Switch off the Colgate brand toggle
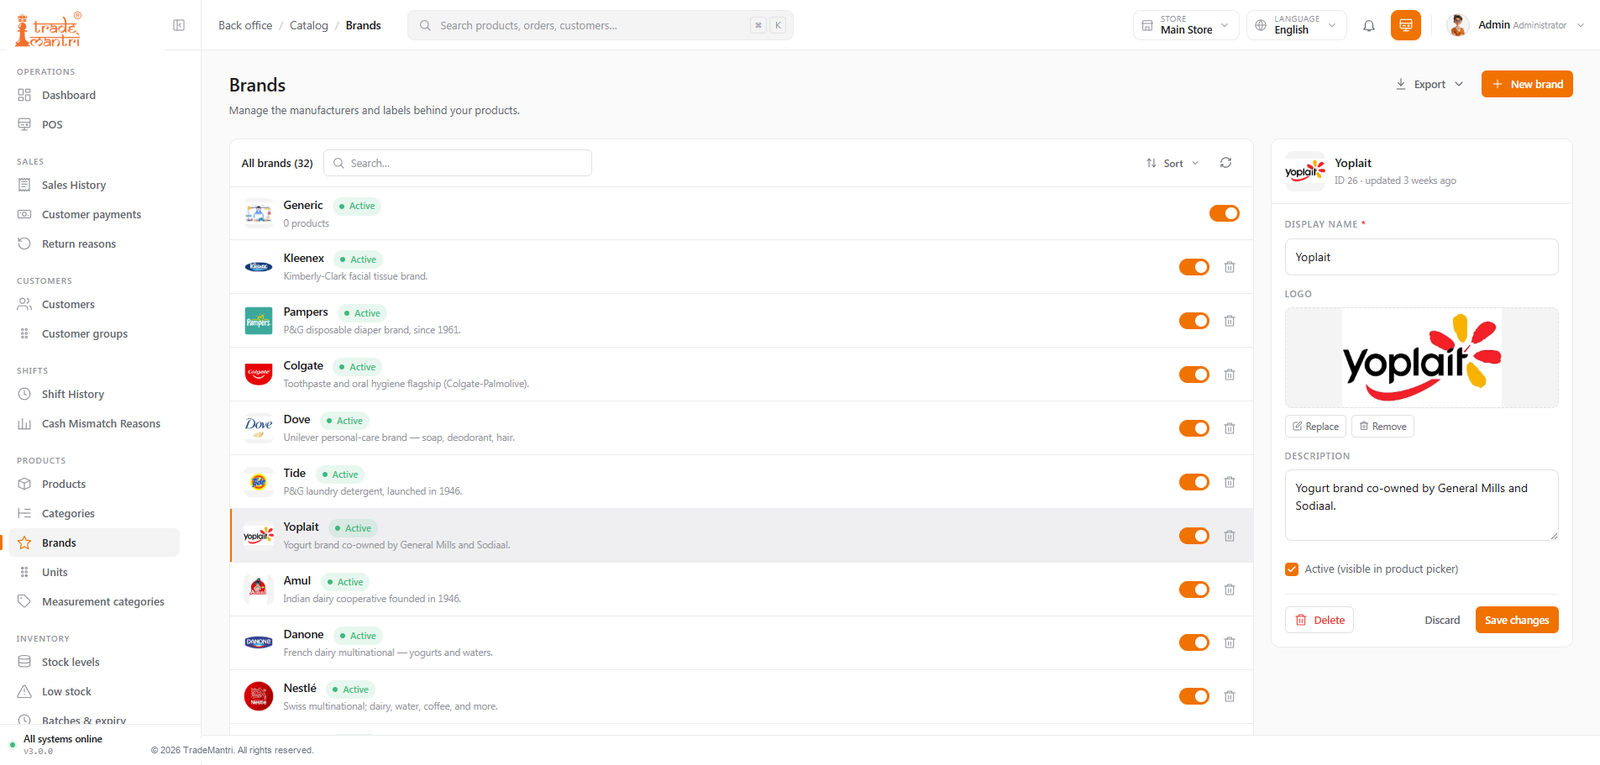Screen dimensions: 1600x765 (x=1194, y=375)
